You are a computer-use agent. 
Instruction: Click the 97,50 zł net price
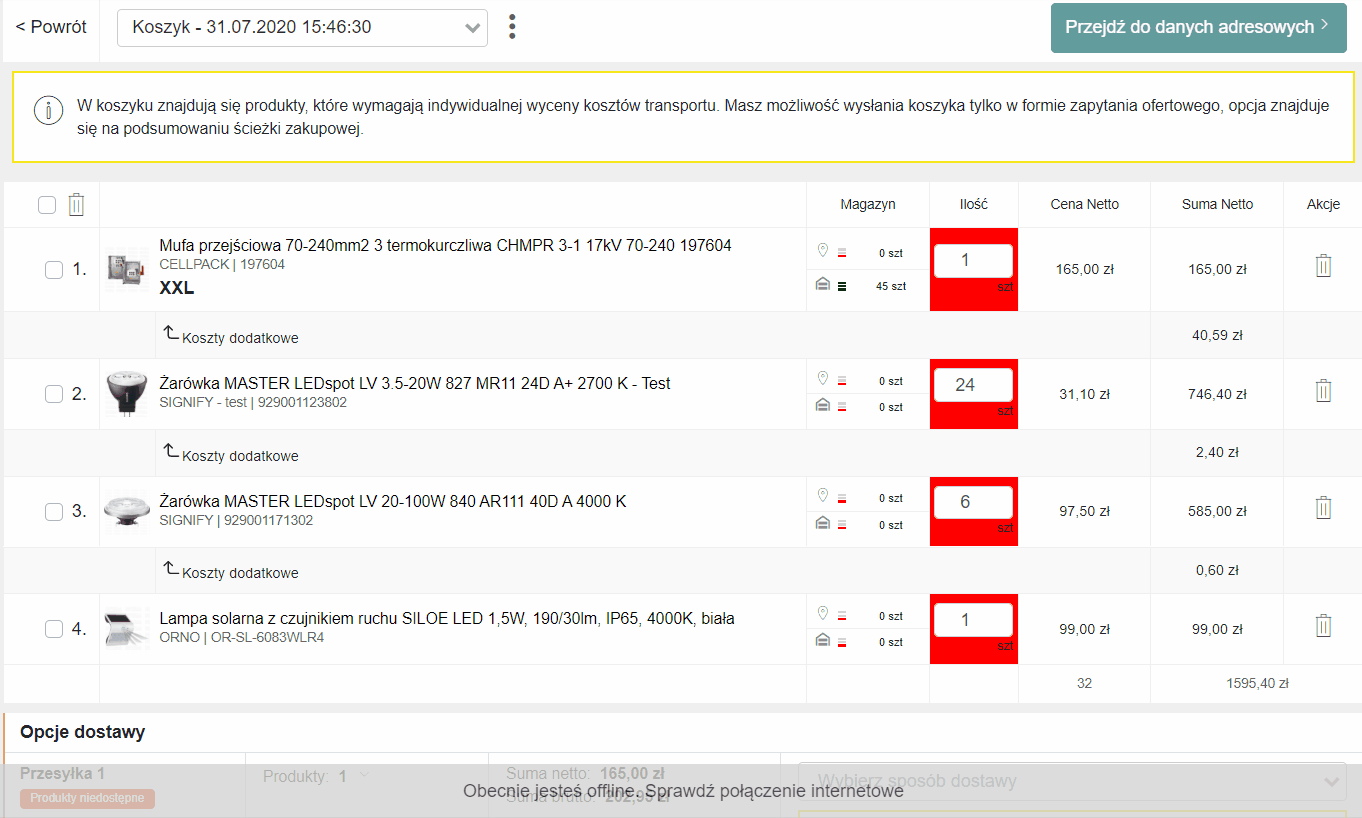(x=1085, y=511)
